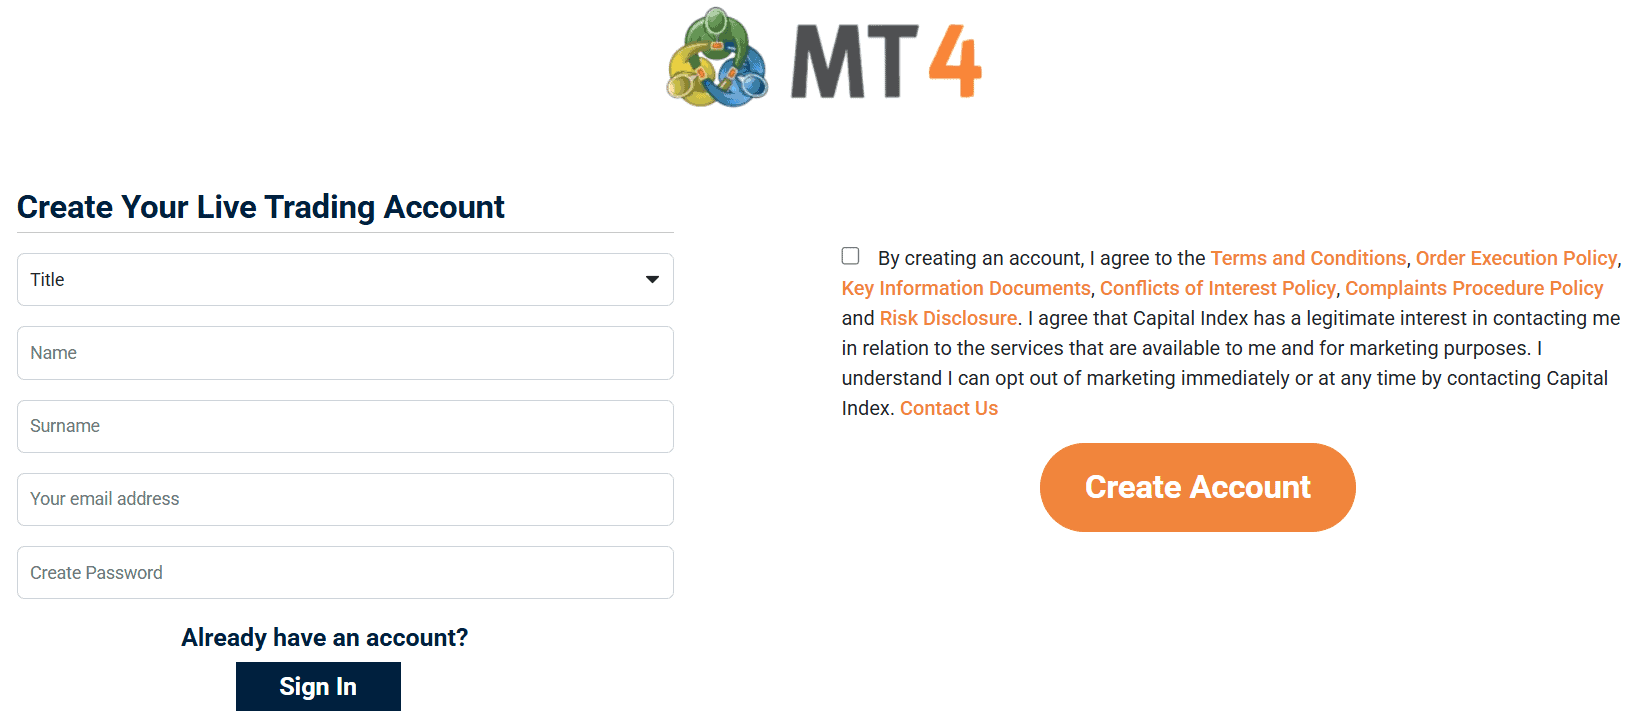Focus the Surname input field
This screenshot has width=1630, height=726.
[x=345, y=427]
